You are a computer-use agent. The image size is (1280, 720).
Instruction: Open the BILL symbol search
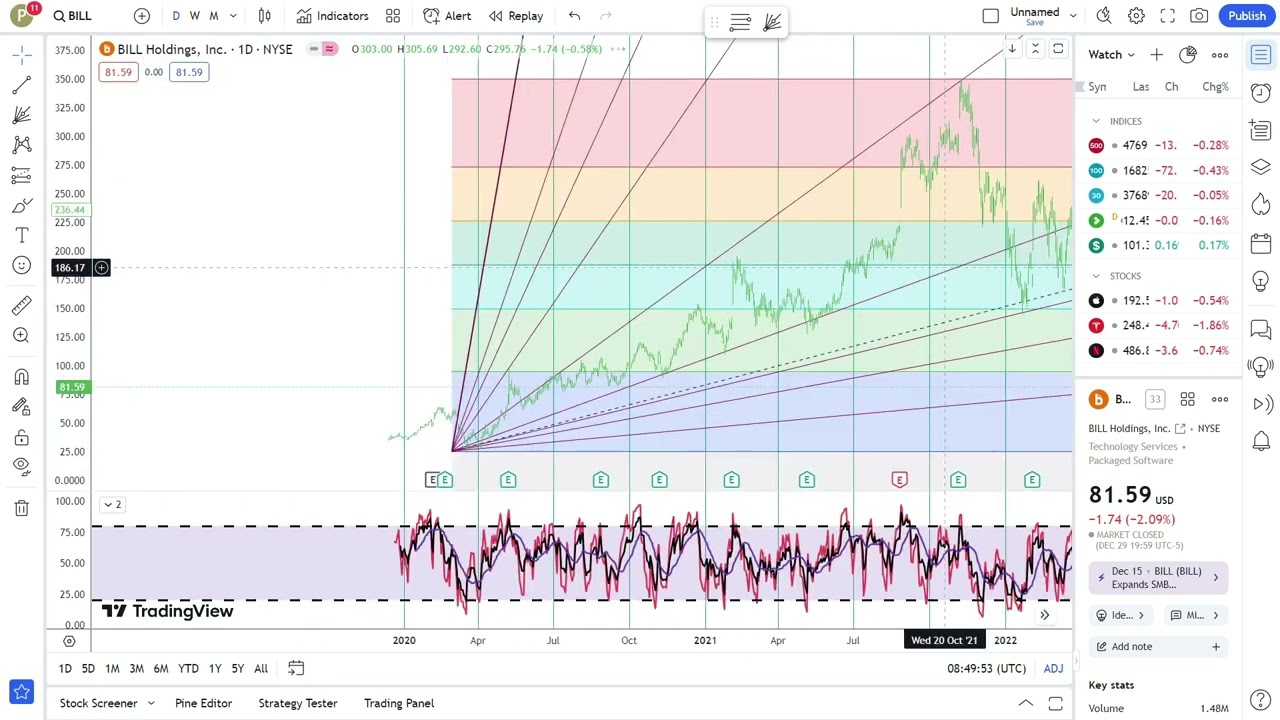72,16
